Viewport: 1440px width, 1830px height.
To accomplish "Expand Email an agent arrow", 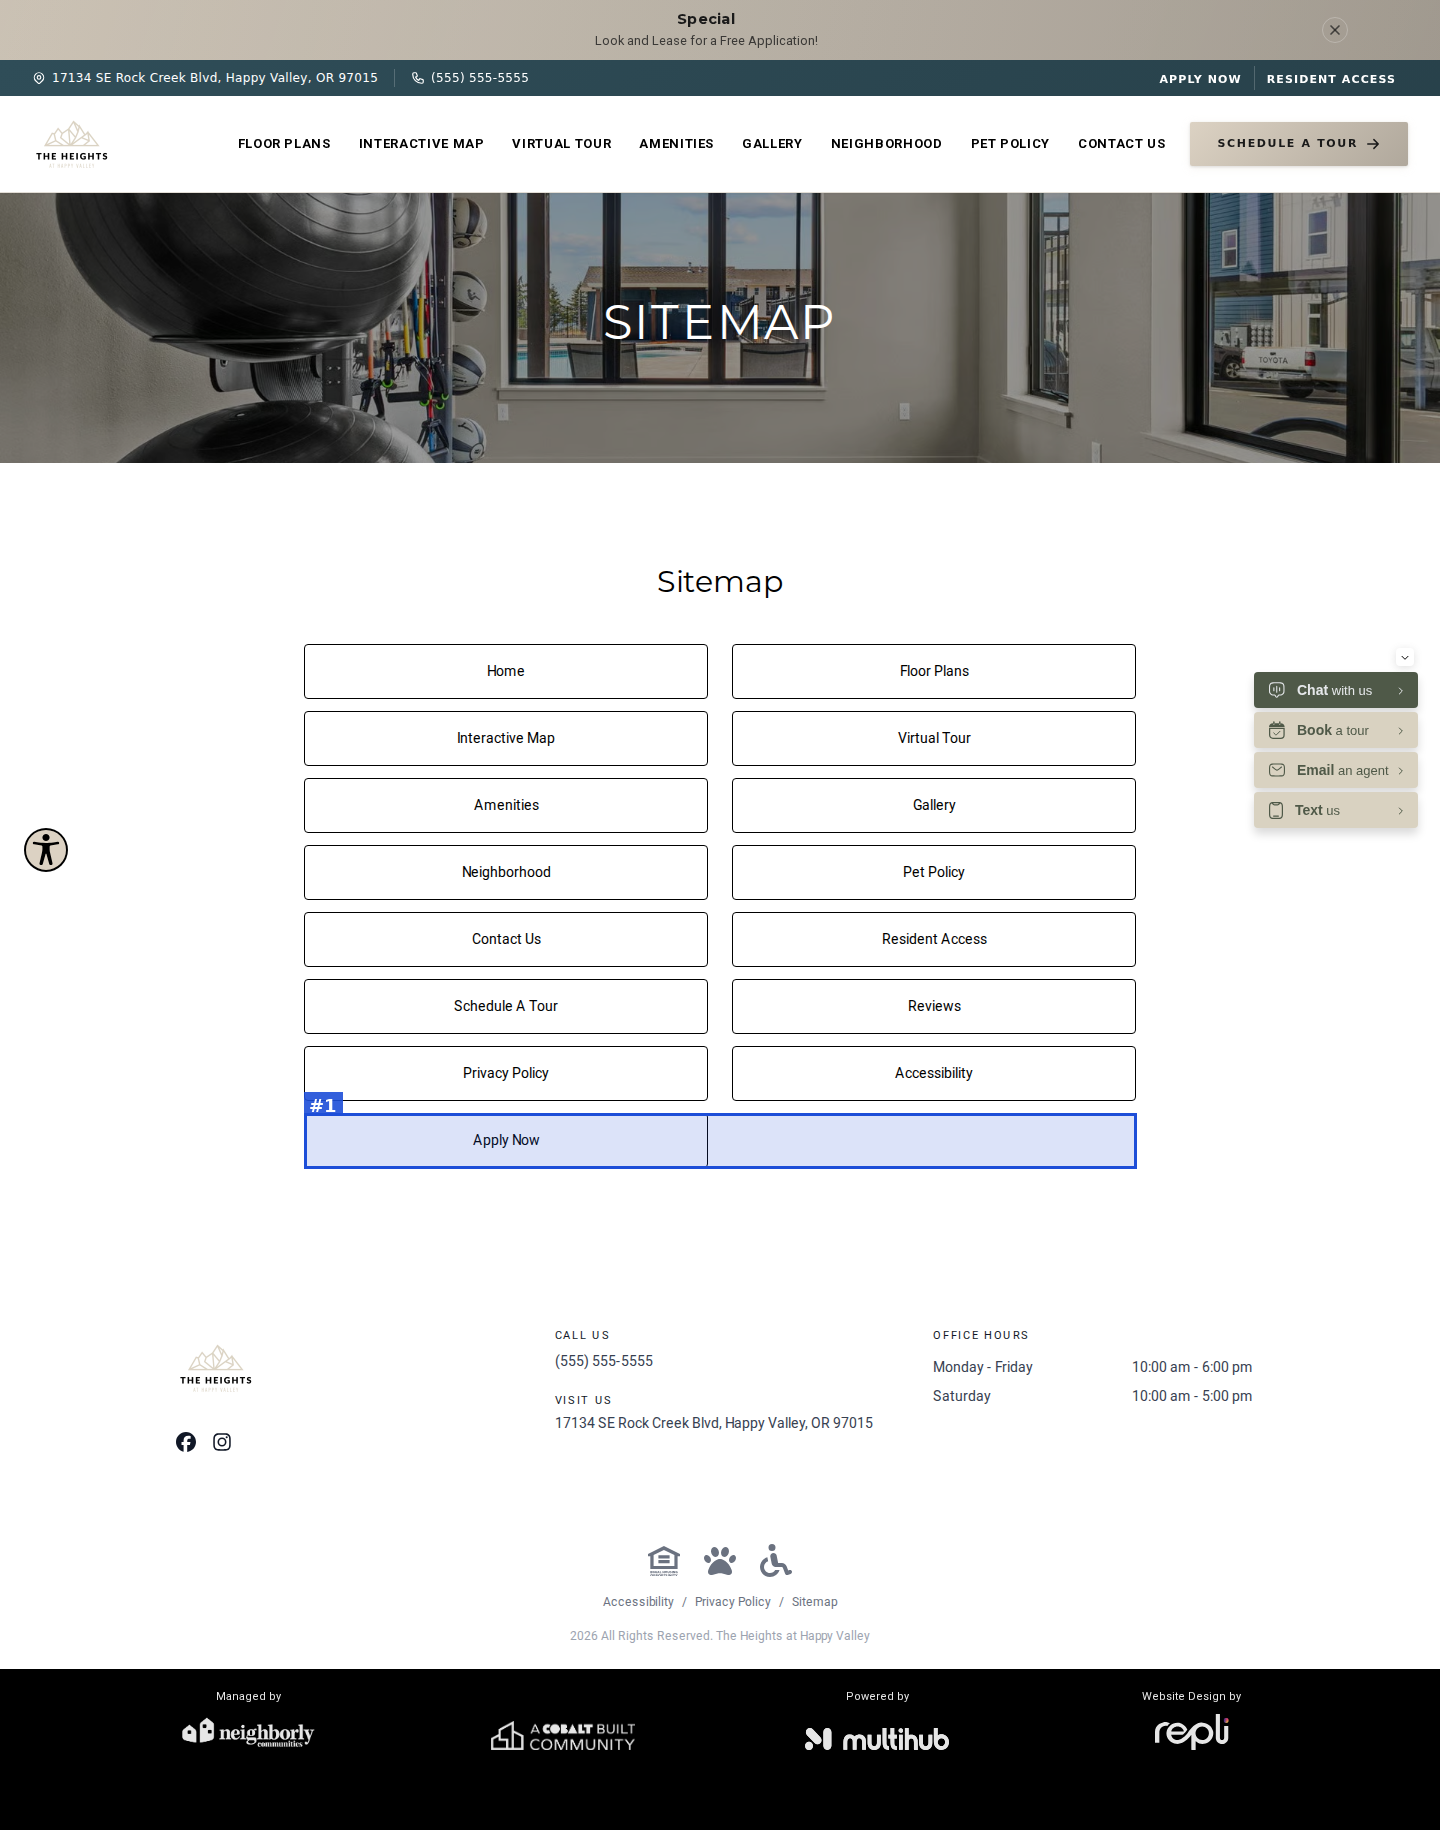I will 1401,771.
